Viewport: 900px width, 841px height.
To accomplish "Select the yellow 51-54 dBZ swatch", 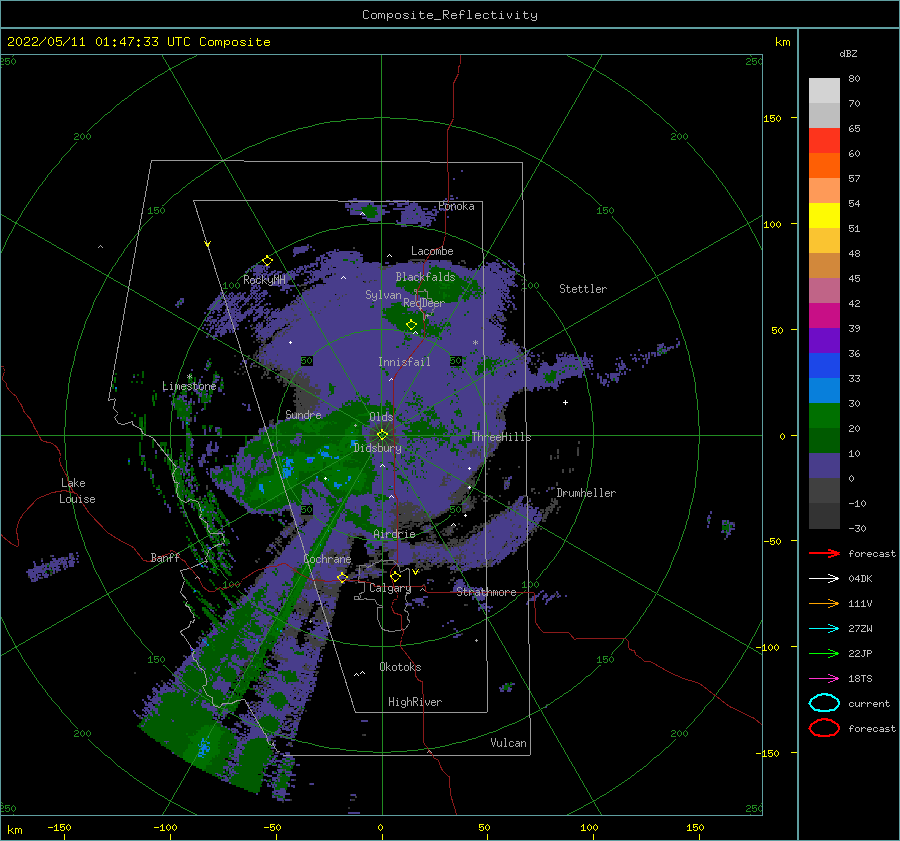I will pos(824,216).
